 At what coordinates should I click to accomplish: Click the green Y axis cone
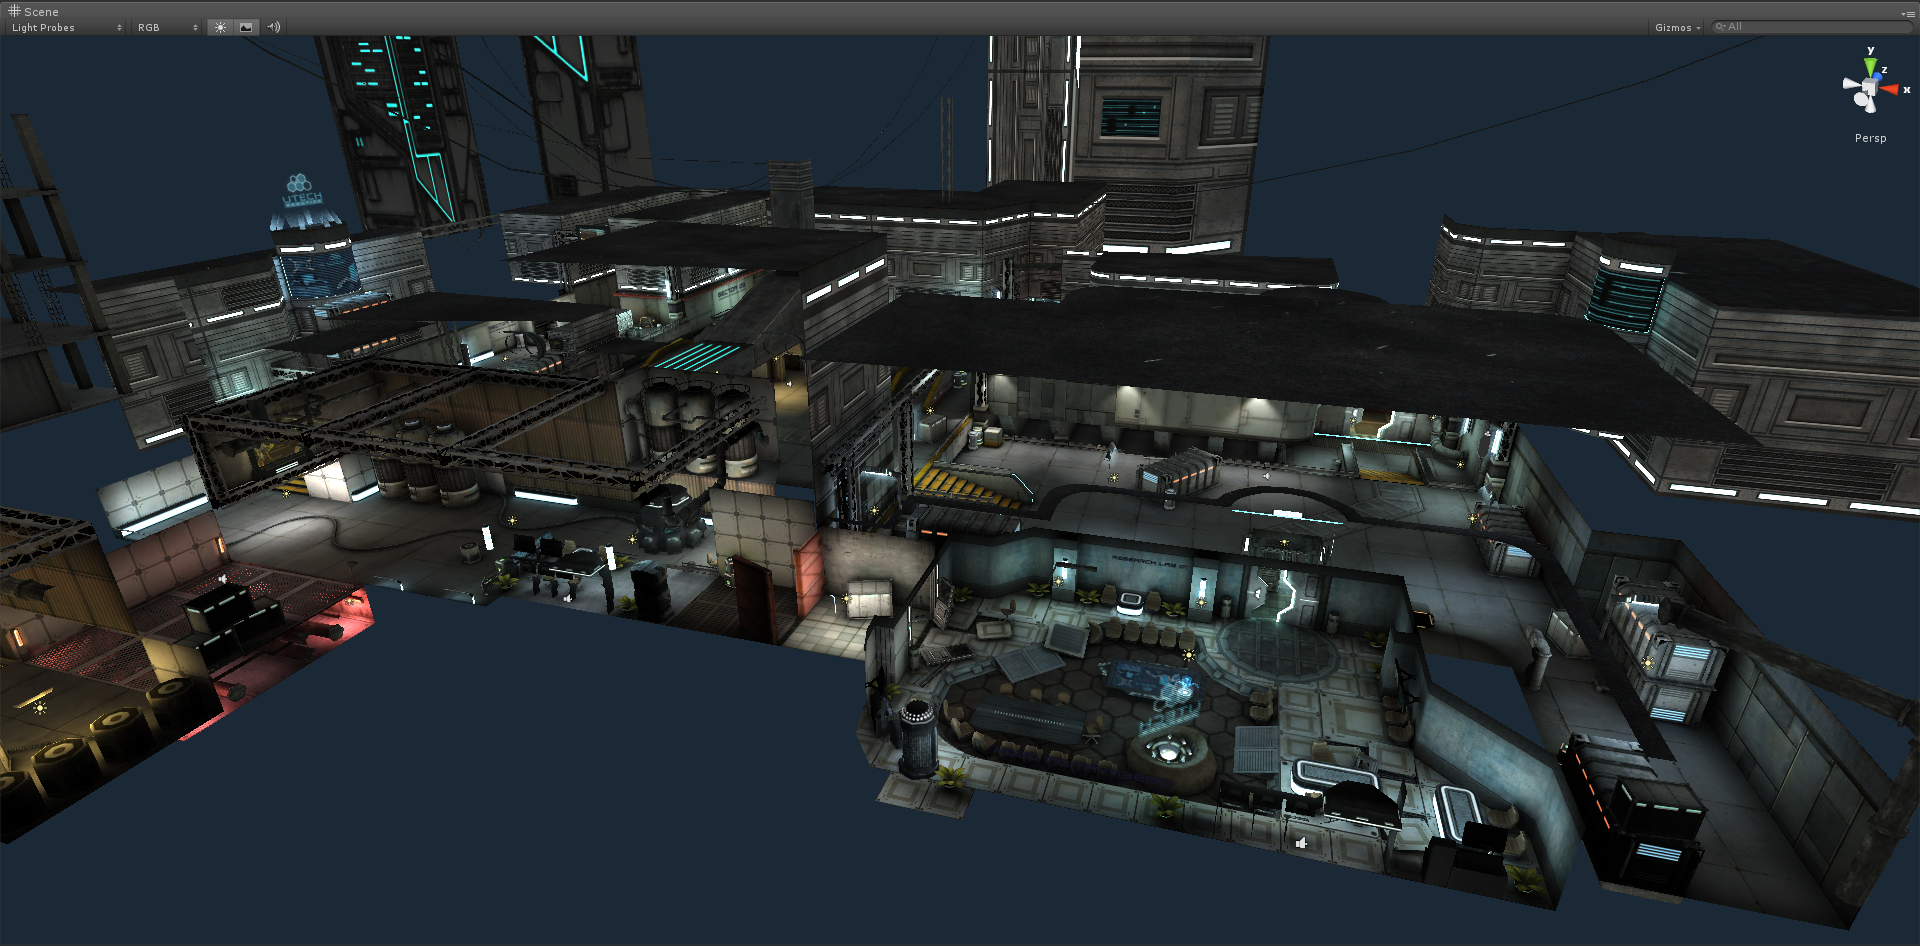[x=1869, y=67]
